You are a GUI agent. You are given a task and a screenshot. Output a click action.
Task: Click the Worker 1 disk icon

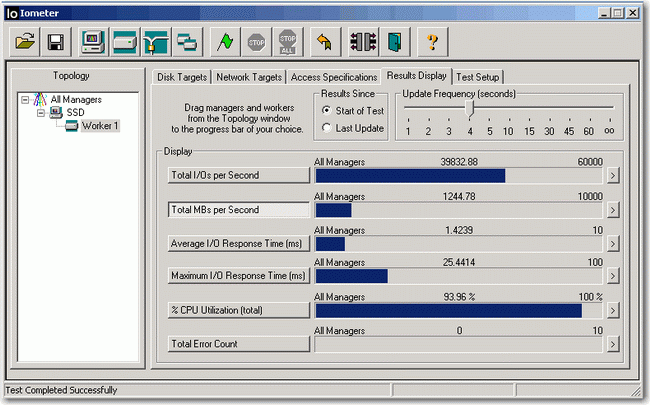pyautogui.click(x=71, y=126)
